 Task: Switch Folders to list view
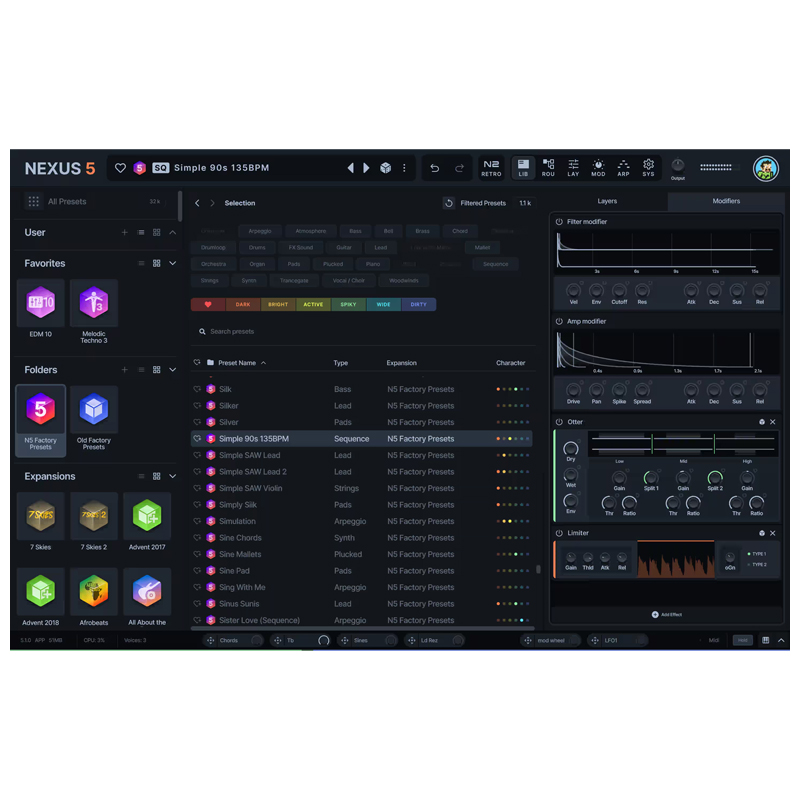tap(141, 370)
